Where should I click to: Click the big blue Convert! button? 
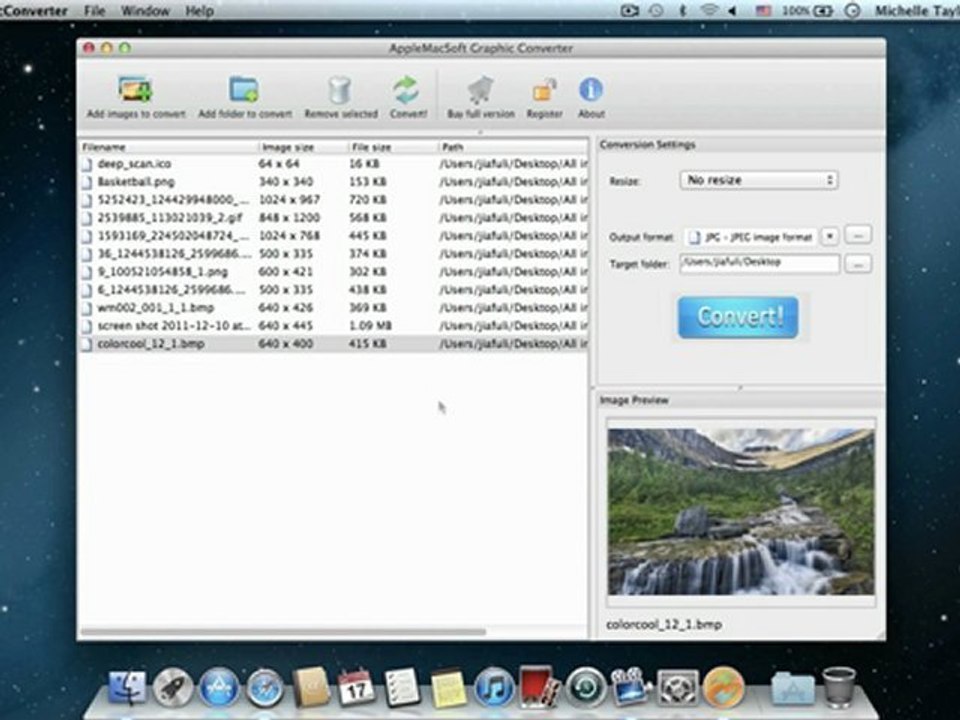(738, 317)
